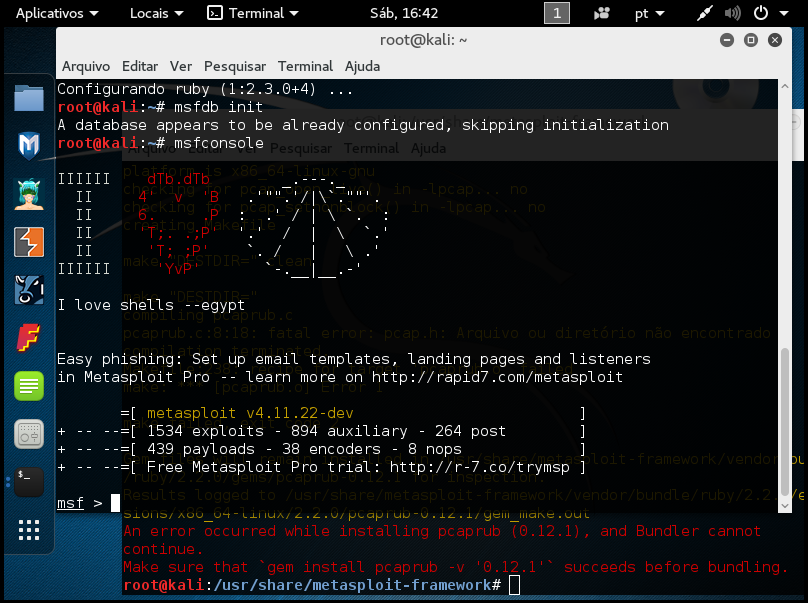
Task: Launch Burp Suite from the orange dock icon
Action: point(29,242)
